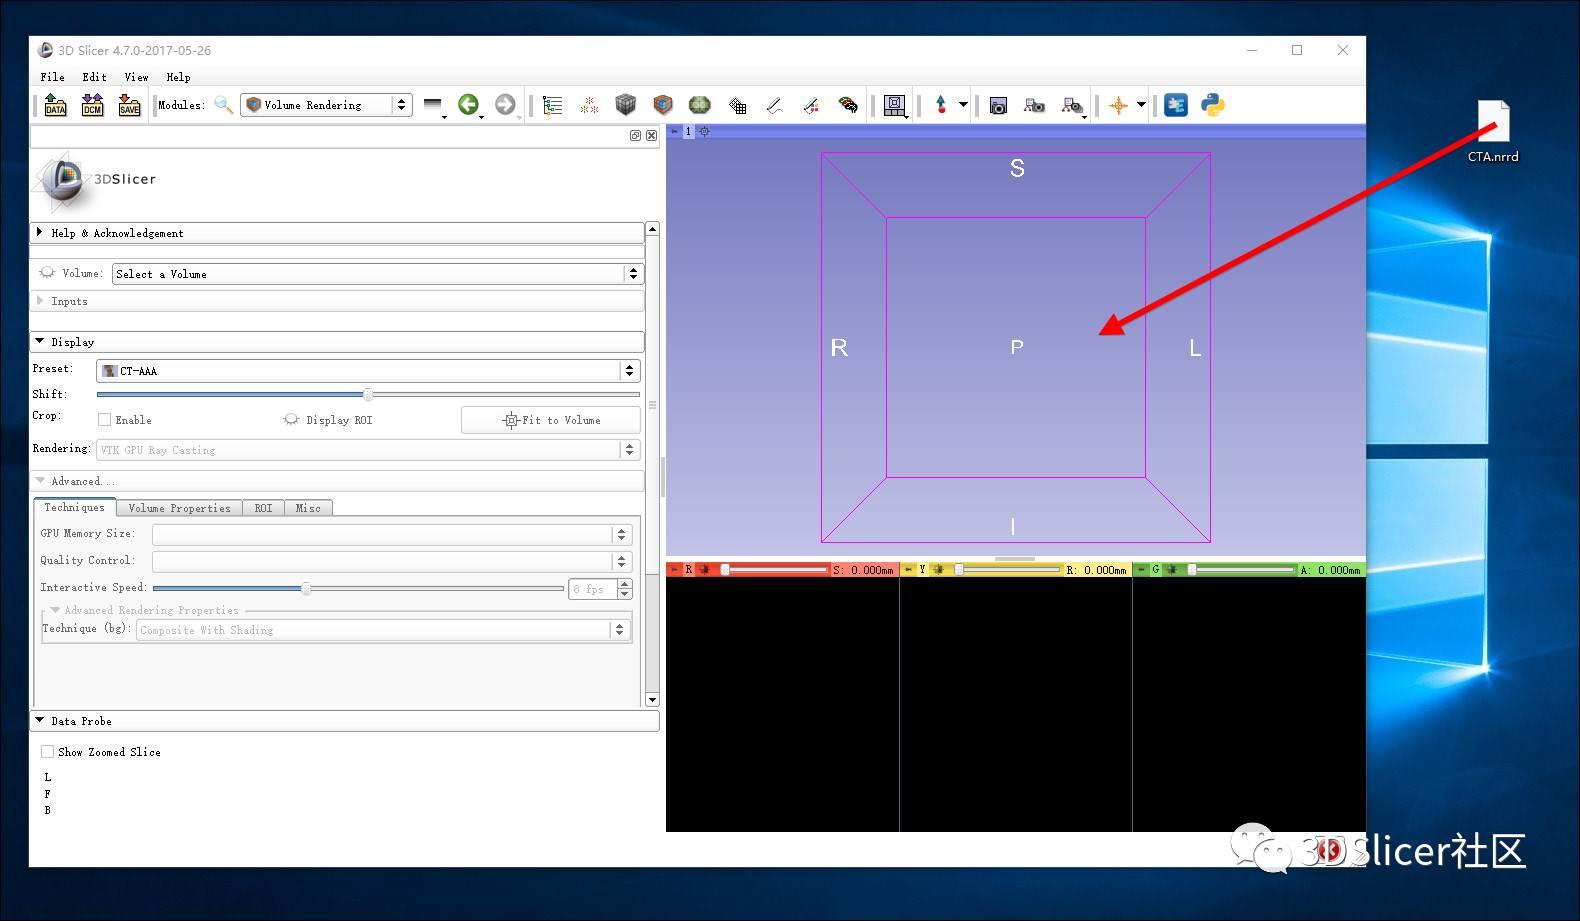This screenshot has height=921, width=1580.
Task: Expand the fiducial placement options arrow
Action: (963, 104)
